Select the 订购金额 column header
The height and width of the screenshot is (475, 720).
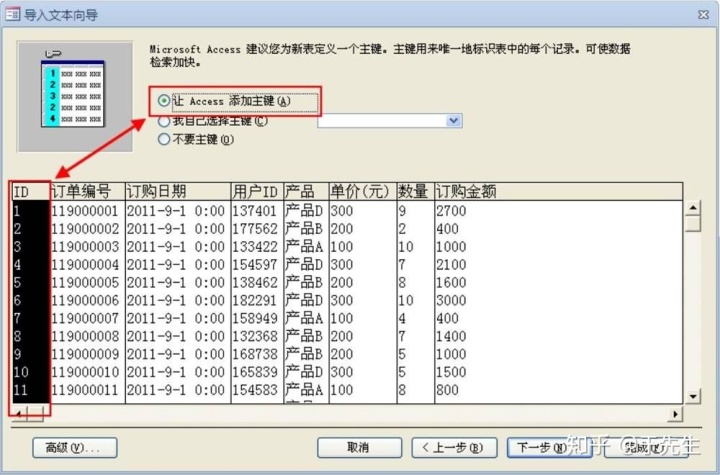(x=558, y=192)
